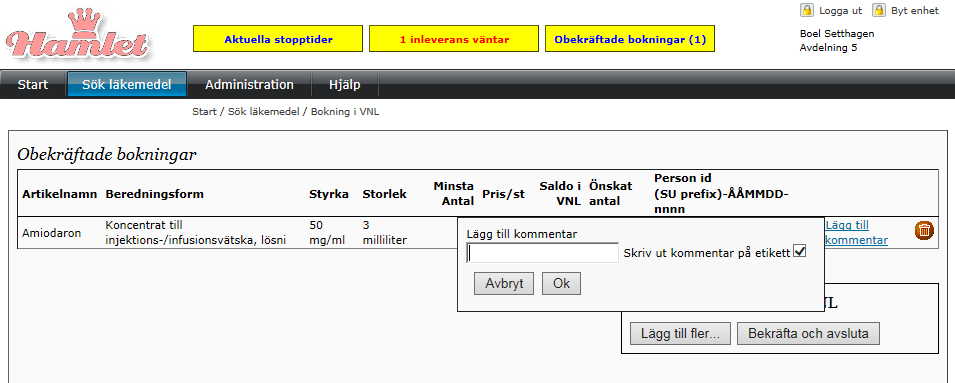Click the Storlek column header

384,194
